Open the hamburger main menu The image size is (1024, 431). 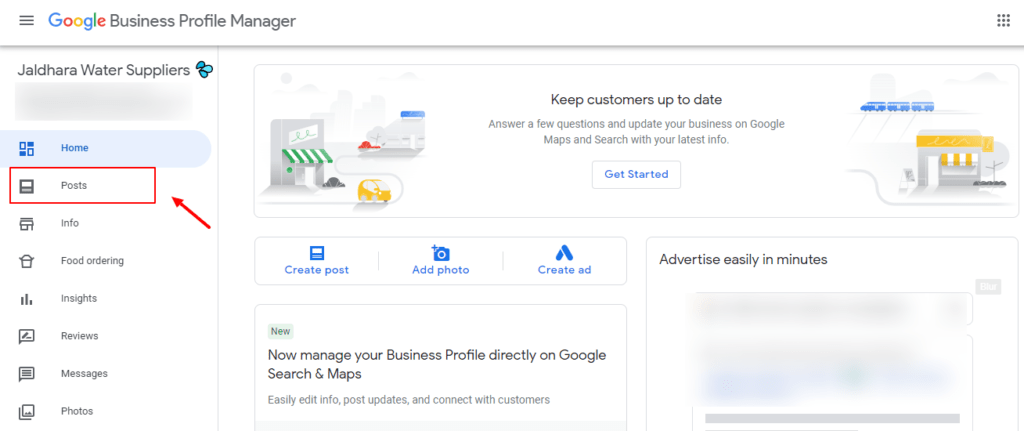tap(26, 21)
